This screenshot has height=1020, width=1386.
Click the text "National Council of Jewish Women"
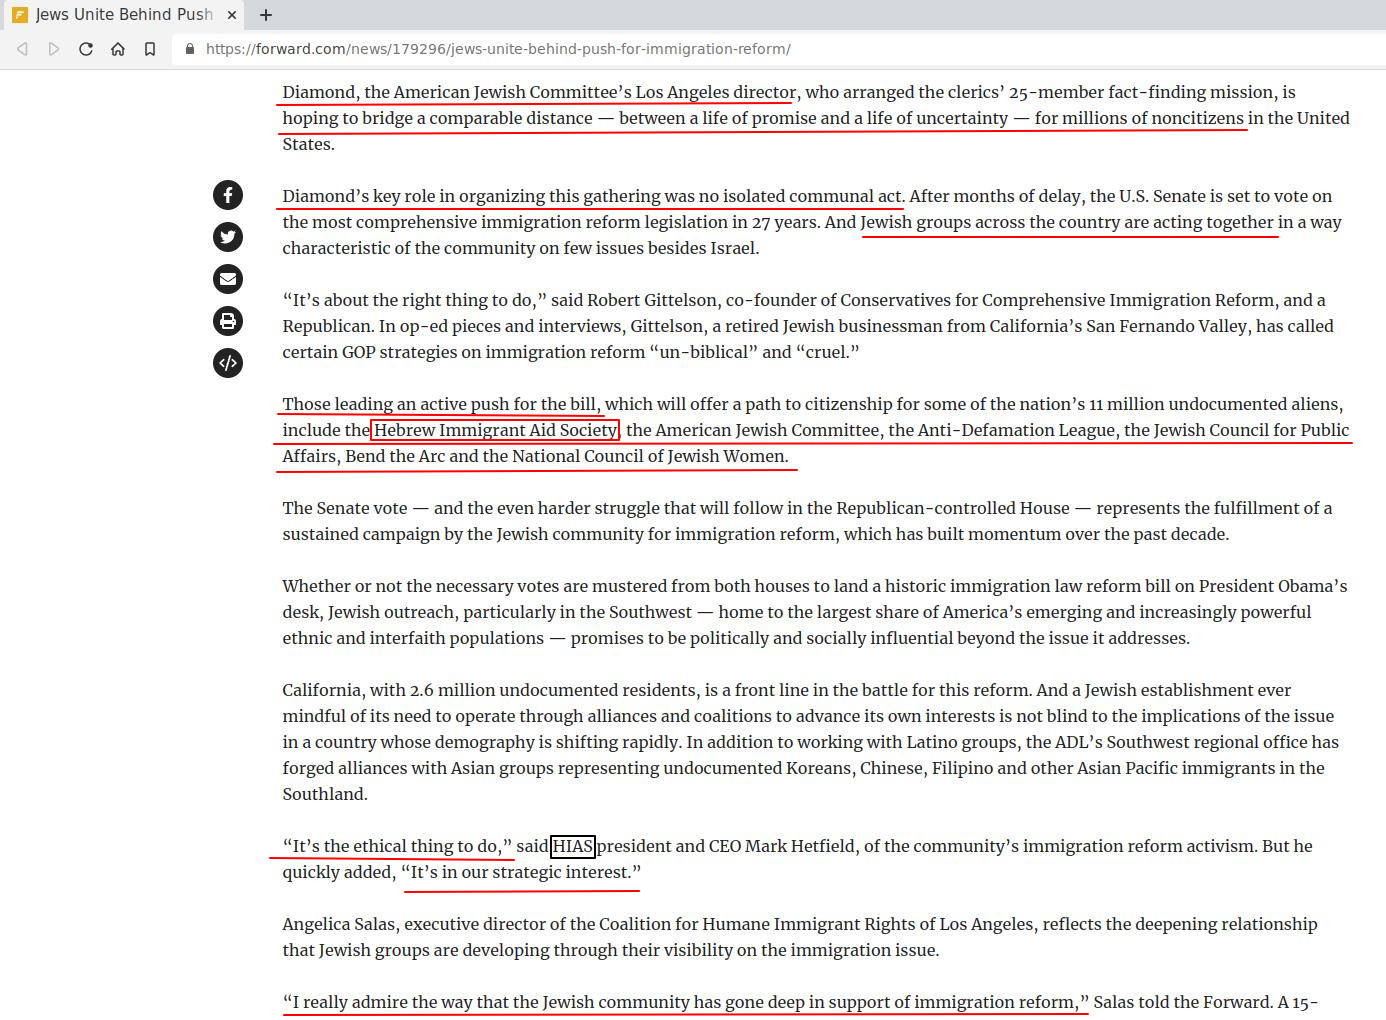pyautogui.click(x=649, y=456)
